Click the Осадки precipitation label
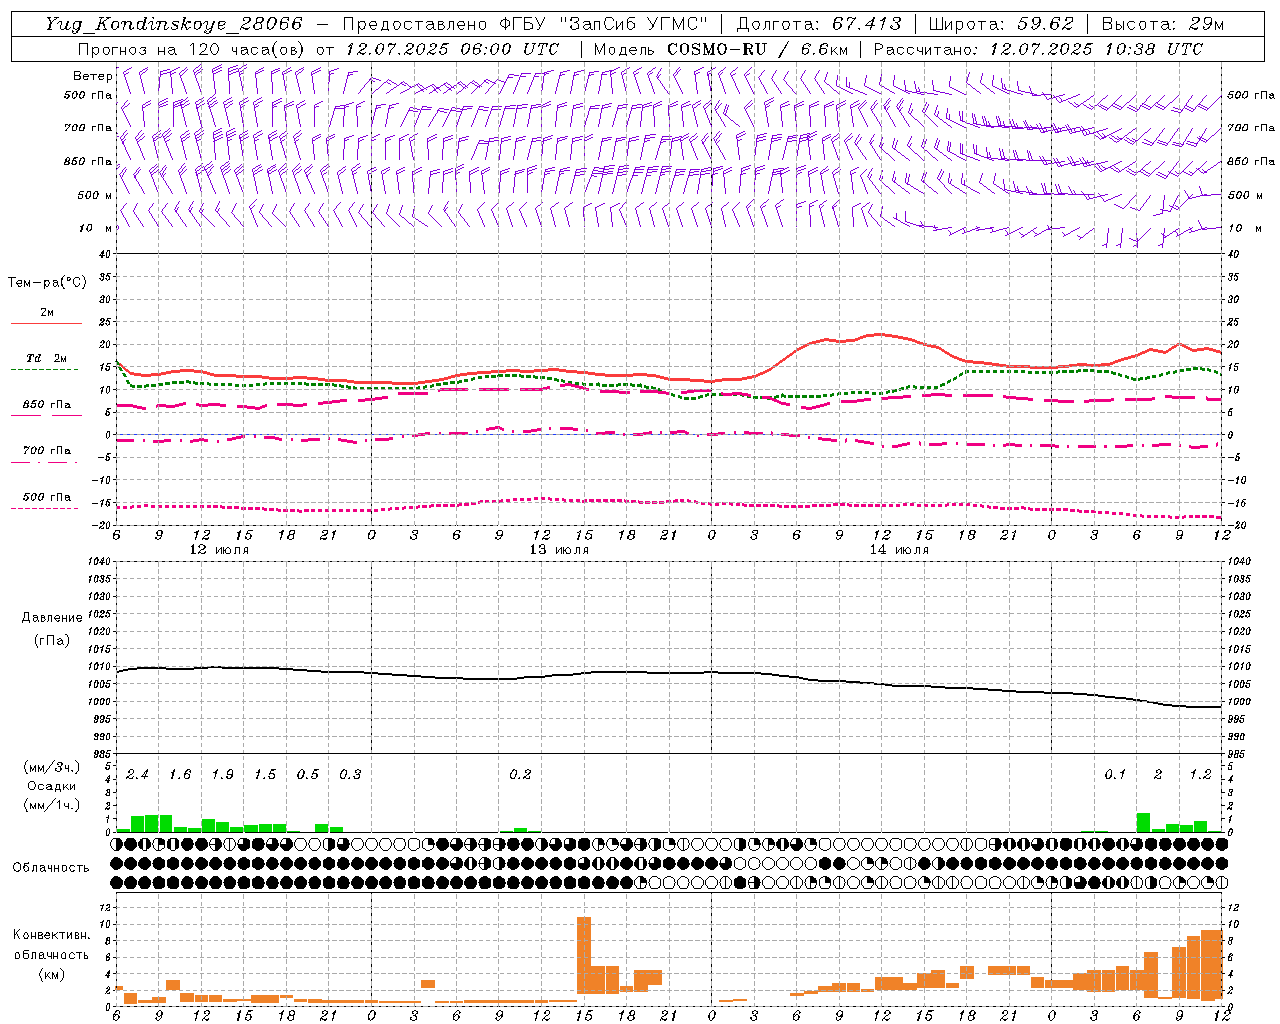The width and height of the screenshot is (1280, 1024). click(51, 786)
